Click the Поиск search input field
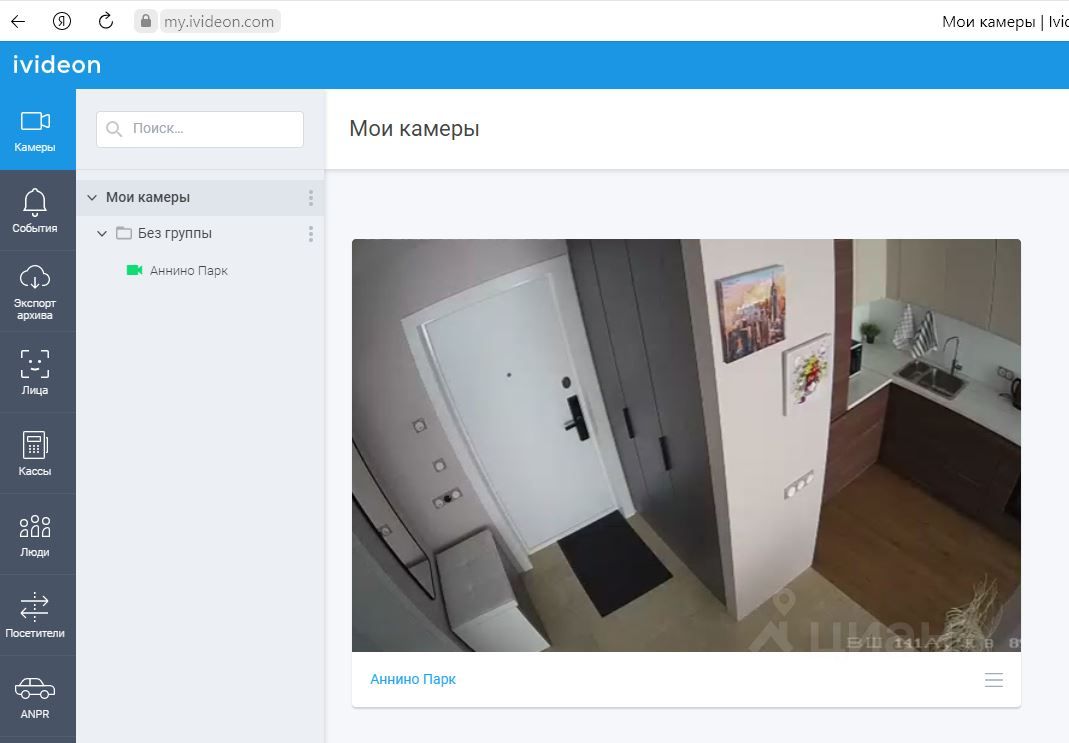 [x=200, y=129]
